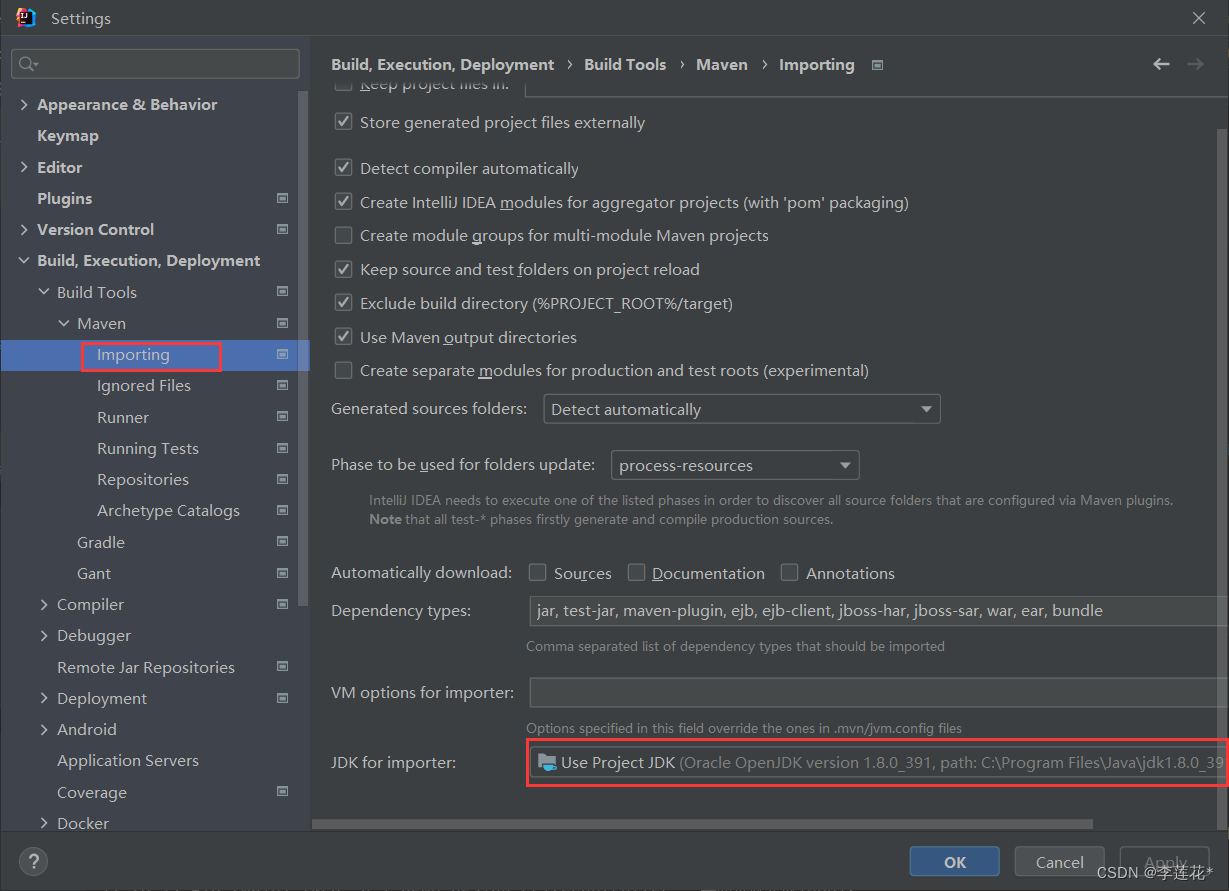Check the Sources automatic download box
The width and height of the screenshot is (1229, 891).
[x=537, y=573]
